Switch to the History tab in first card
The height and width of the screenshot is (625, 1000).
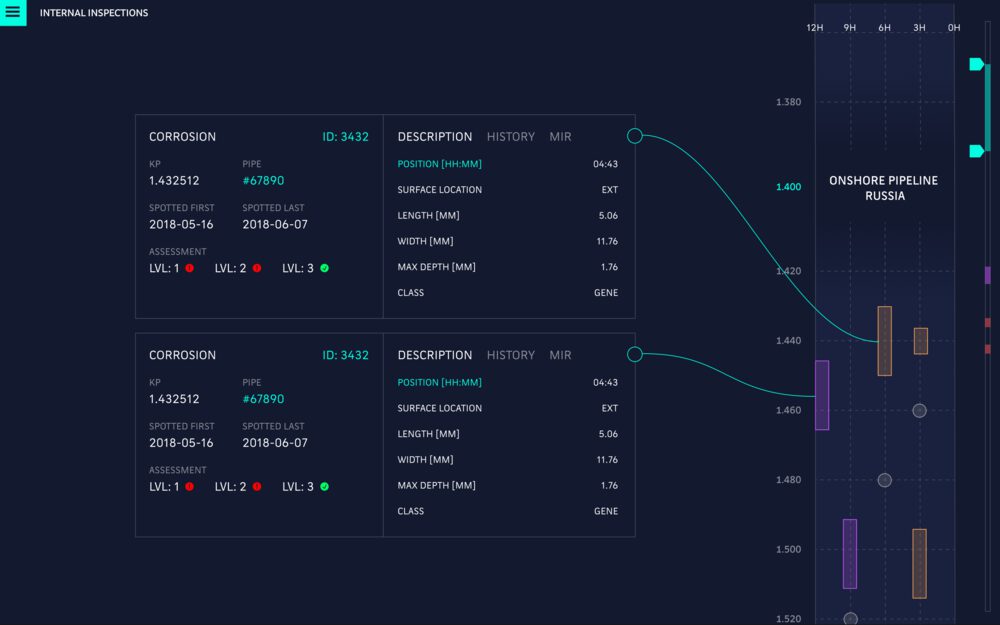pos(510,136)
